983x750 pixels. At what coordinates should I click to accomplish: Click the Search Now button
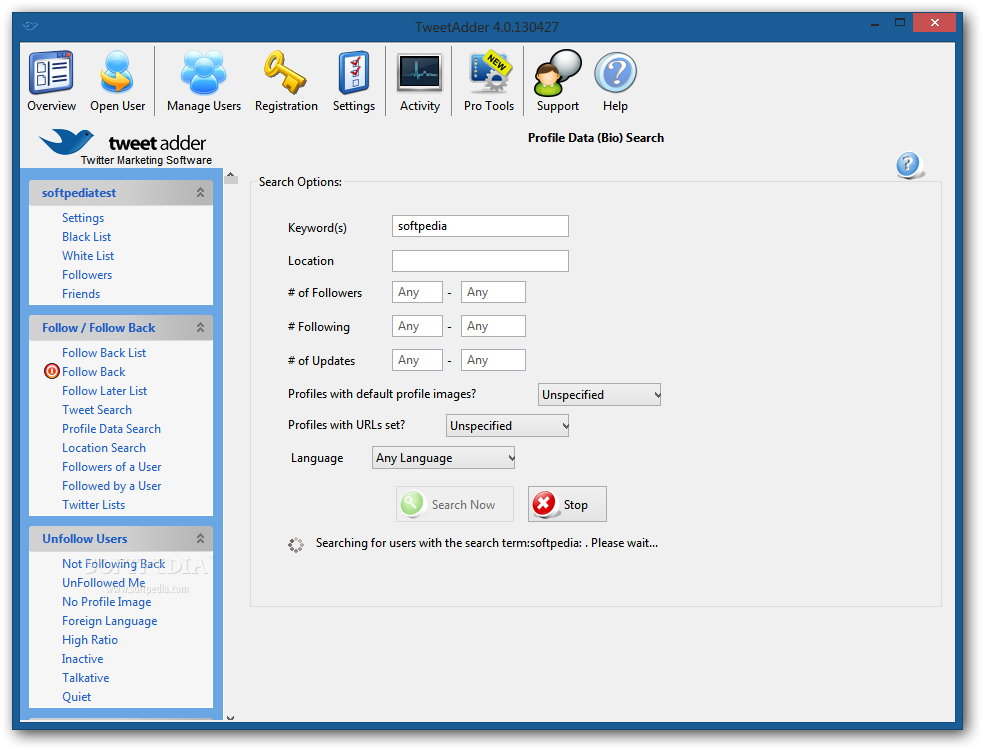[x=455, y=504]
